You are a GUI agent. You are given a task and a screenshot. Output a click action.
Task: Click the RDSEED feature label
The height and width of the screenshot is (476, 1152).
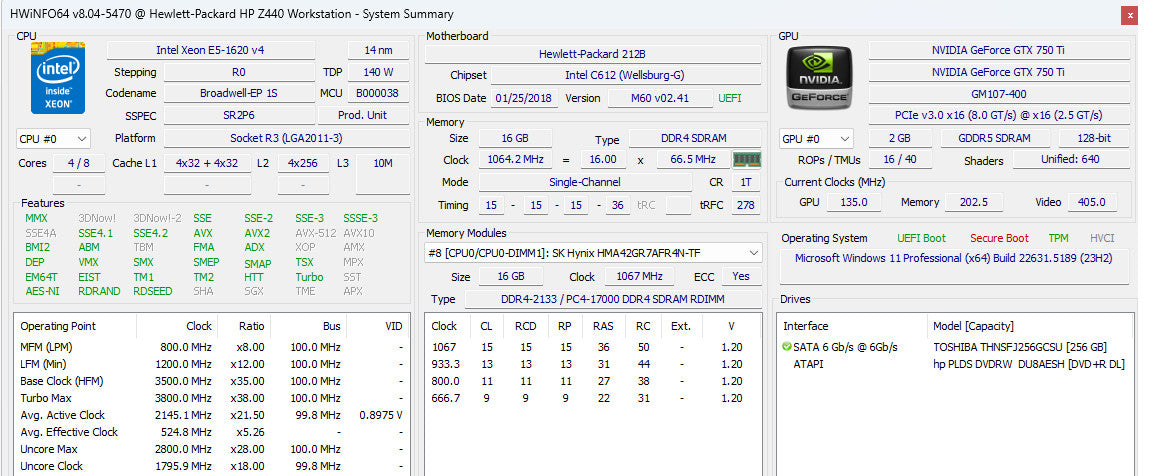point(153,291)
